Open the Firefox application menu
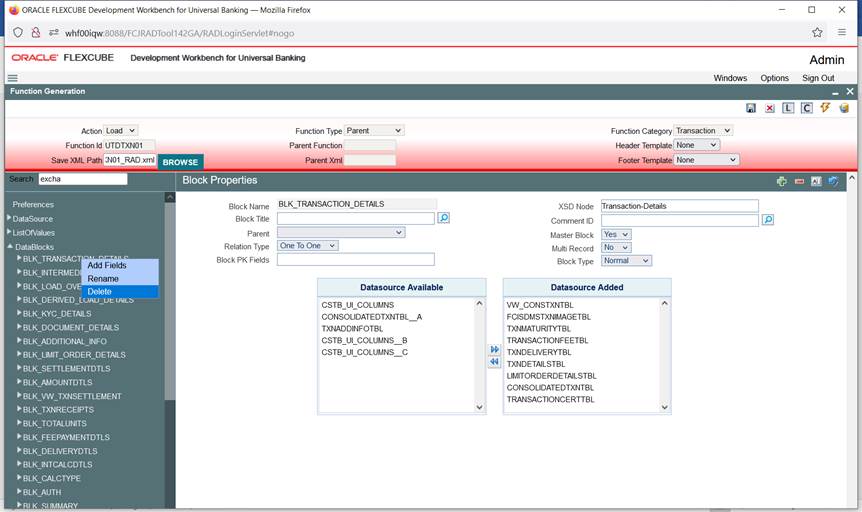Image resolution: width=862 pixels, height=512 pixels. click(x=842, y=32)
